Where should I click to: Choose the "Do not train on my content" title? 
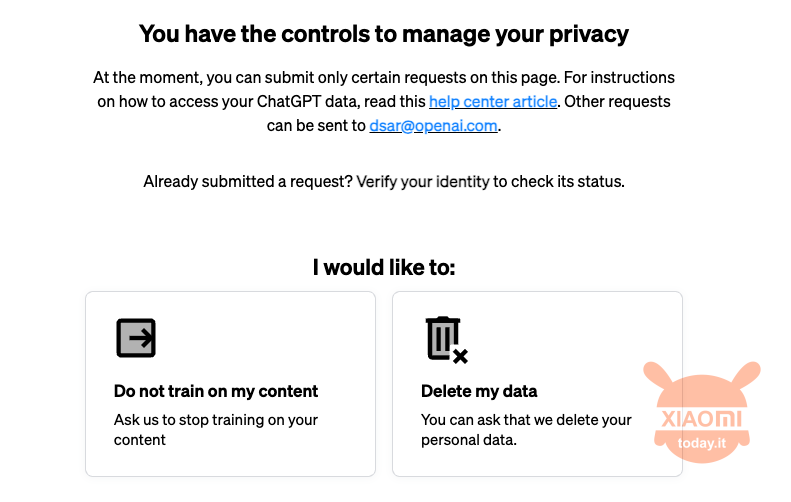(x=216, y=391)
